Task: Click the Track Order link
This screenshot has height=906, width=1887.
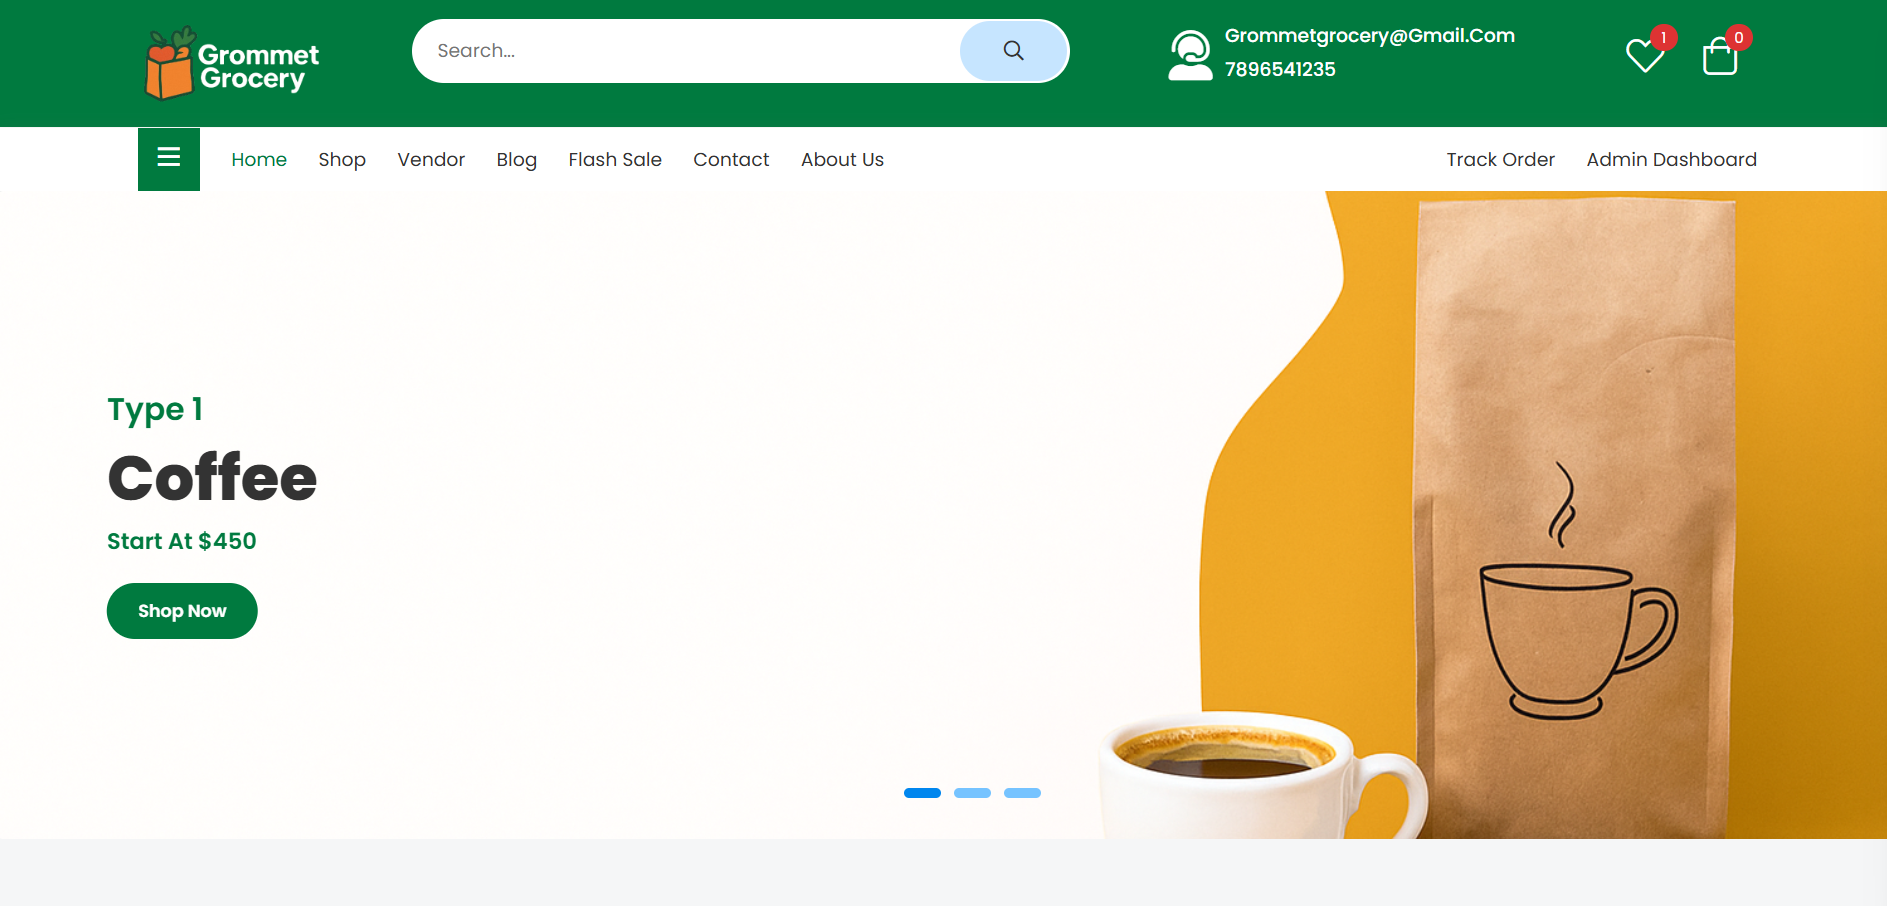Action: (1500, 160)
